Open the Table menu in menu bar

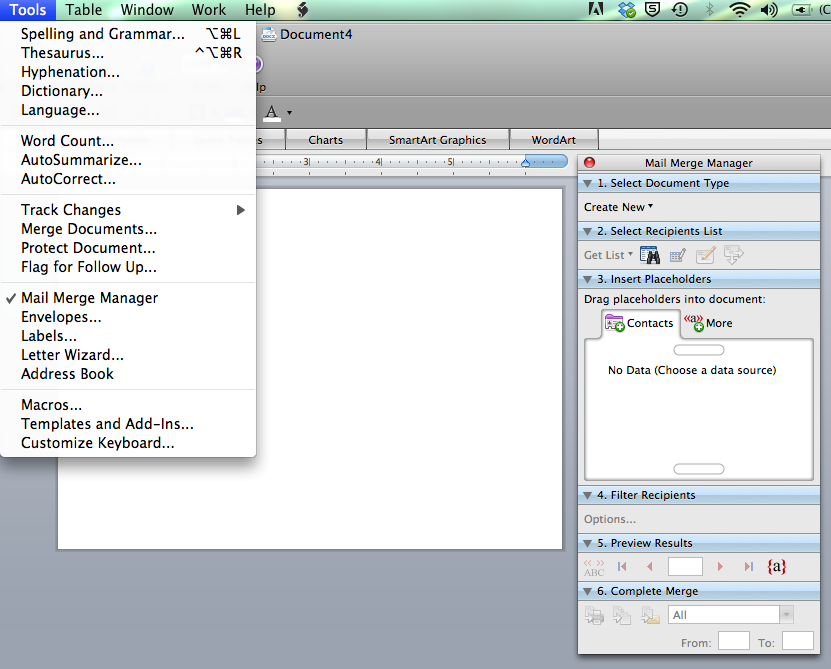[x=83, y=10]
